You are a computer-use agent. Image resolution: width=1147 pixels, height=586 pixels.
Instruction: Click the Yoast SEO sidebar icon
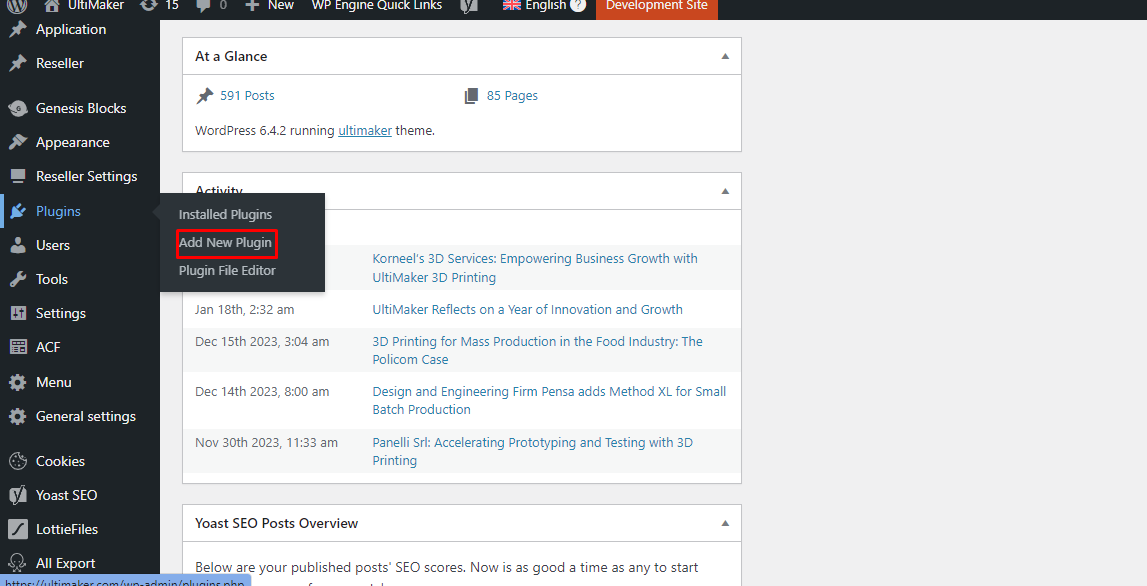pos(18,495)
